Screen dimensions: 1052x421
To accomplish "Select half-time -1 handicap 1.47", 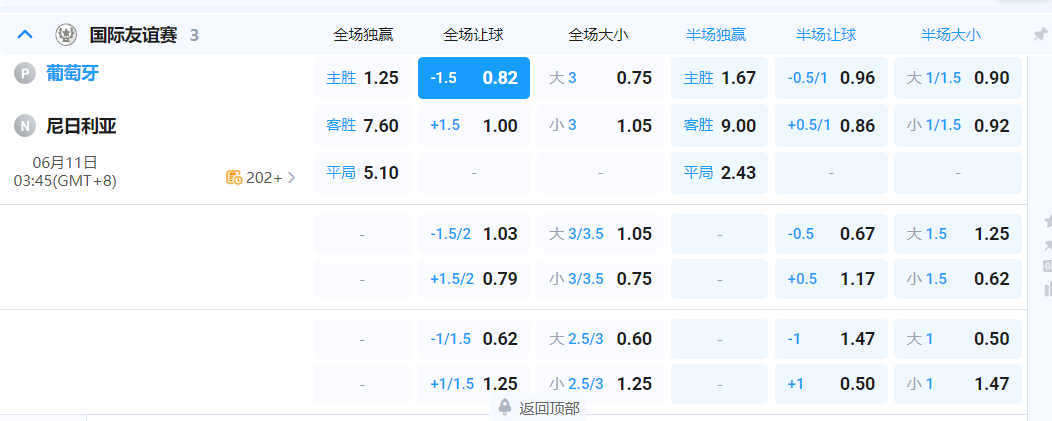I will pyautogui.click(x=831, y=339).
